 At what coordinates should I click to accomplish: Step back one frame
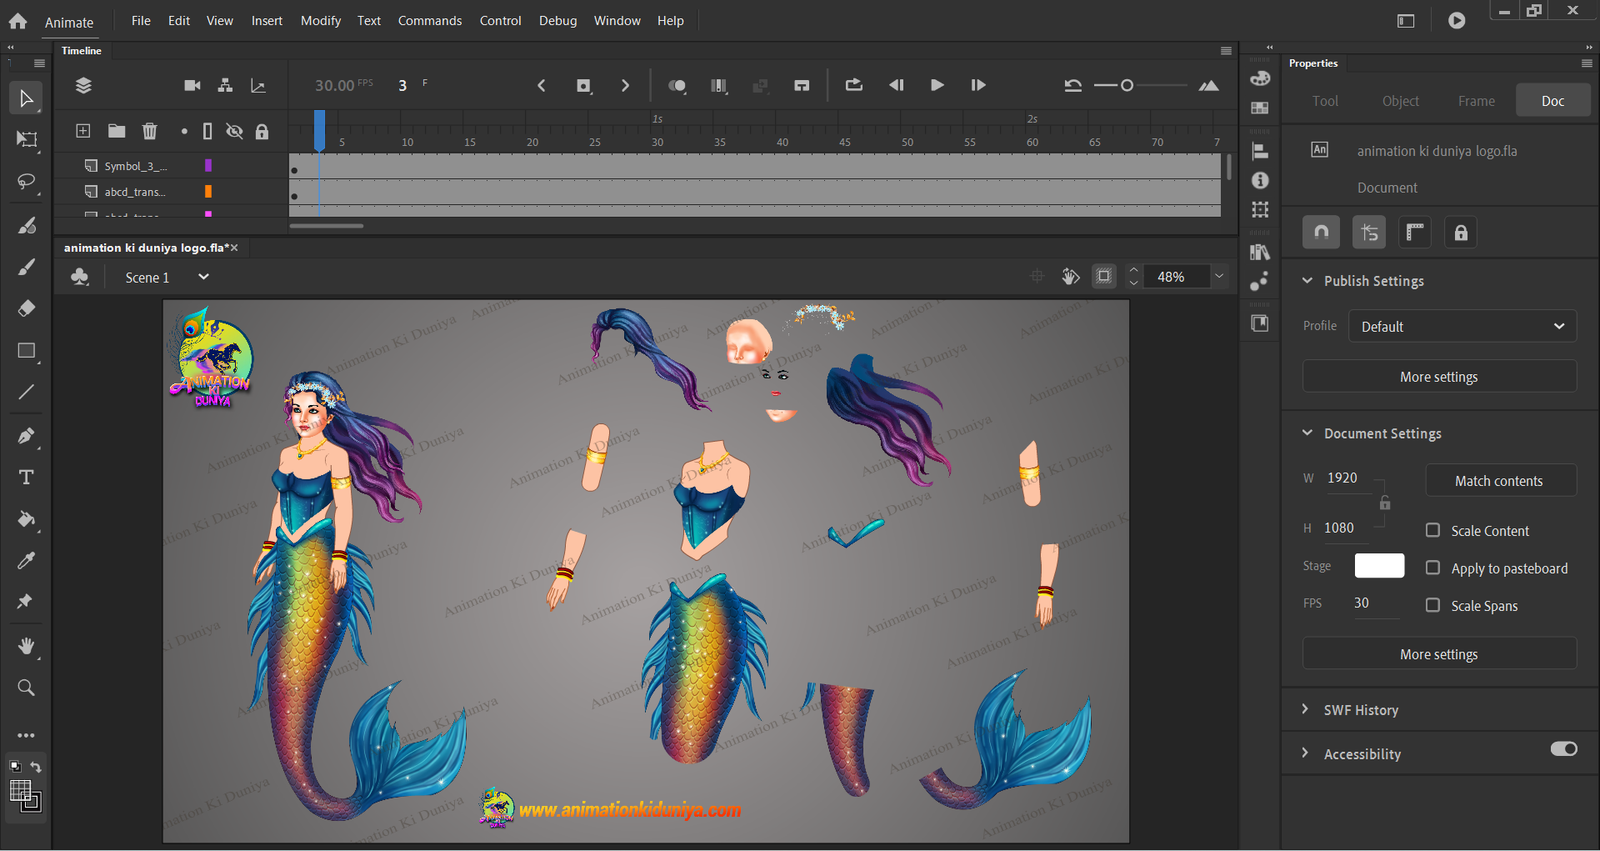coord(896,85)
